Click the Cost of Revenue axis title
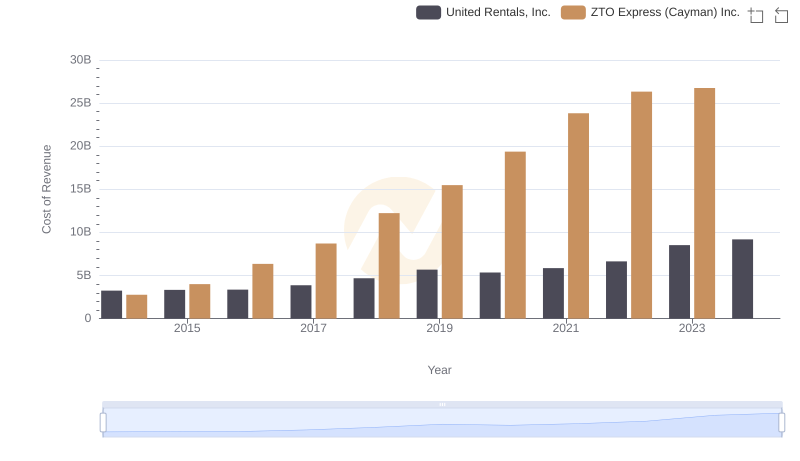 pos(46,189)
